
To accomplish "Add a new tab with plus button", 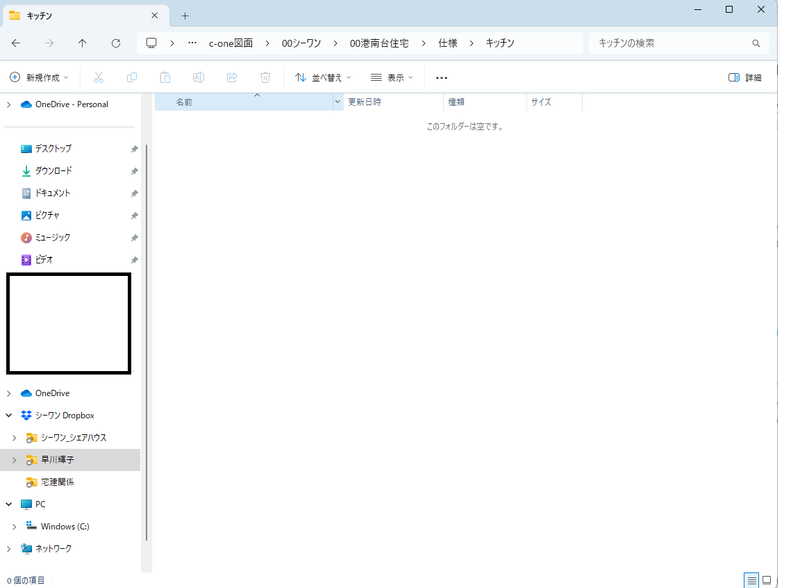I will point(185,16).
